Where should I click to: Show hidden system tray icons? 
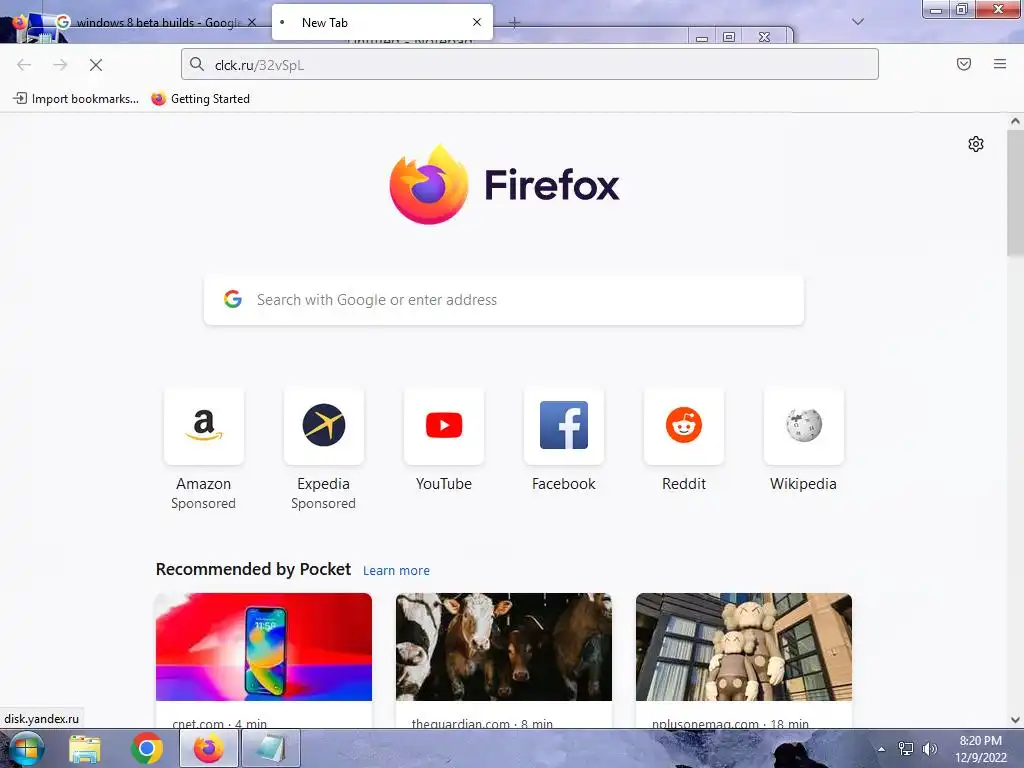click(882, 749)
